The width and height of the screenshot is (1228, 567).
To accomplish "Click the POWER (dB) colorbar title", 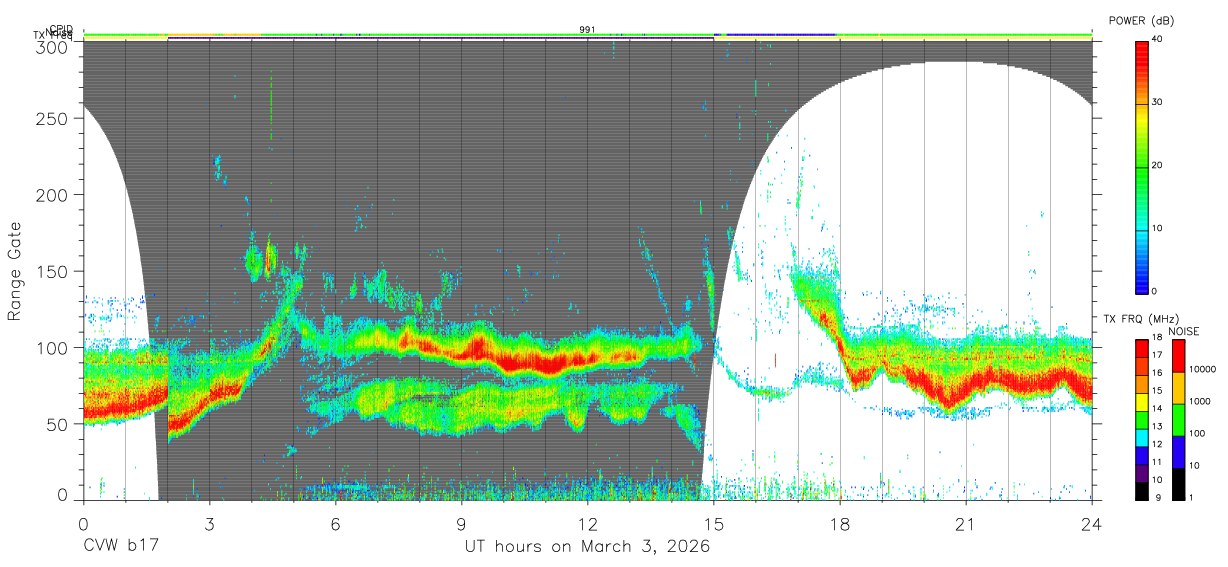I will [x=1142, y=20].
